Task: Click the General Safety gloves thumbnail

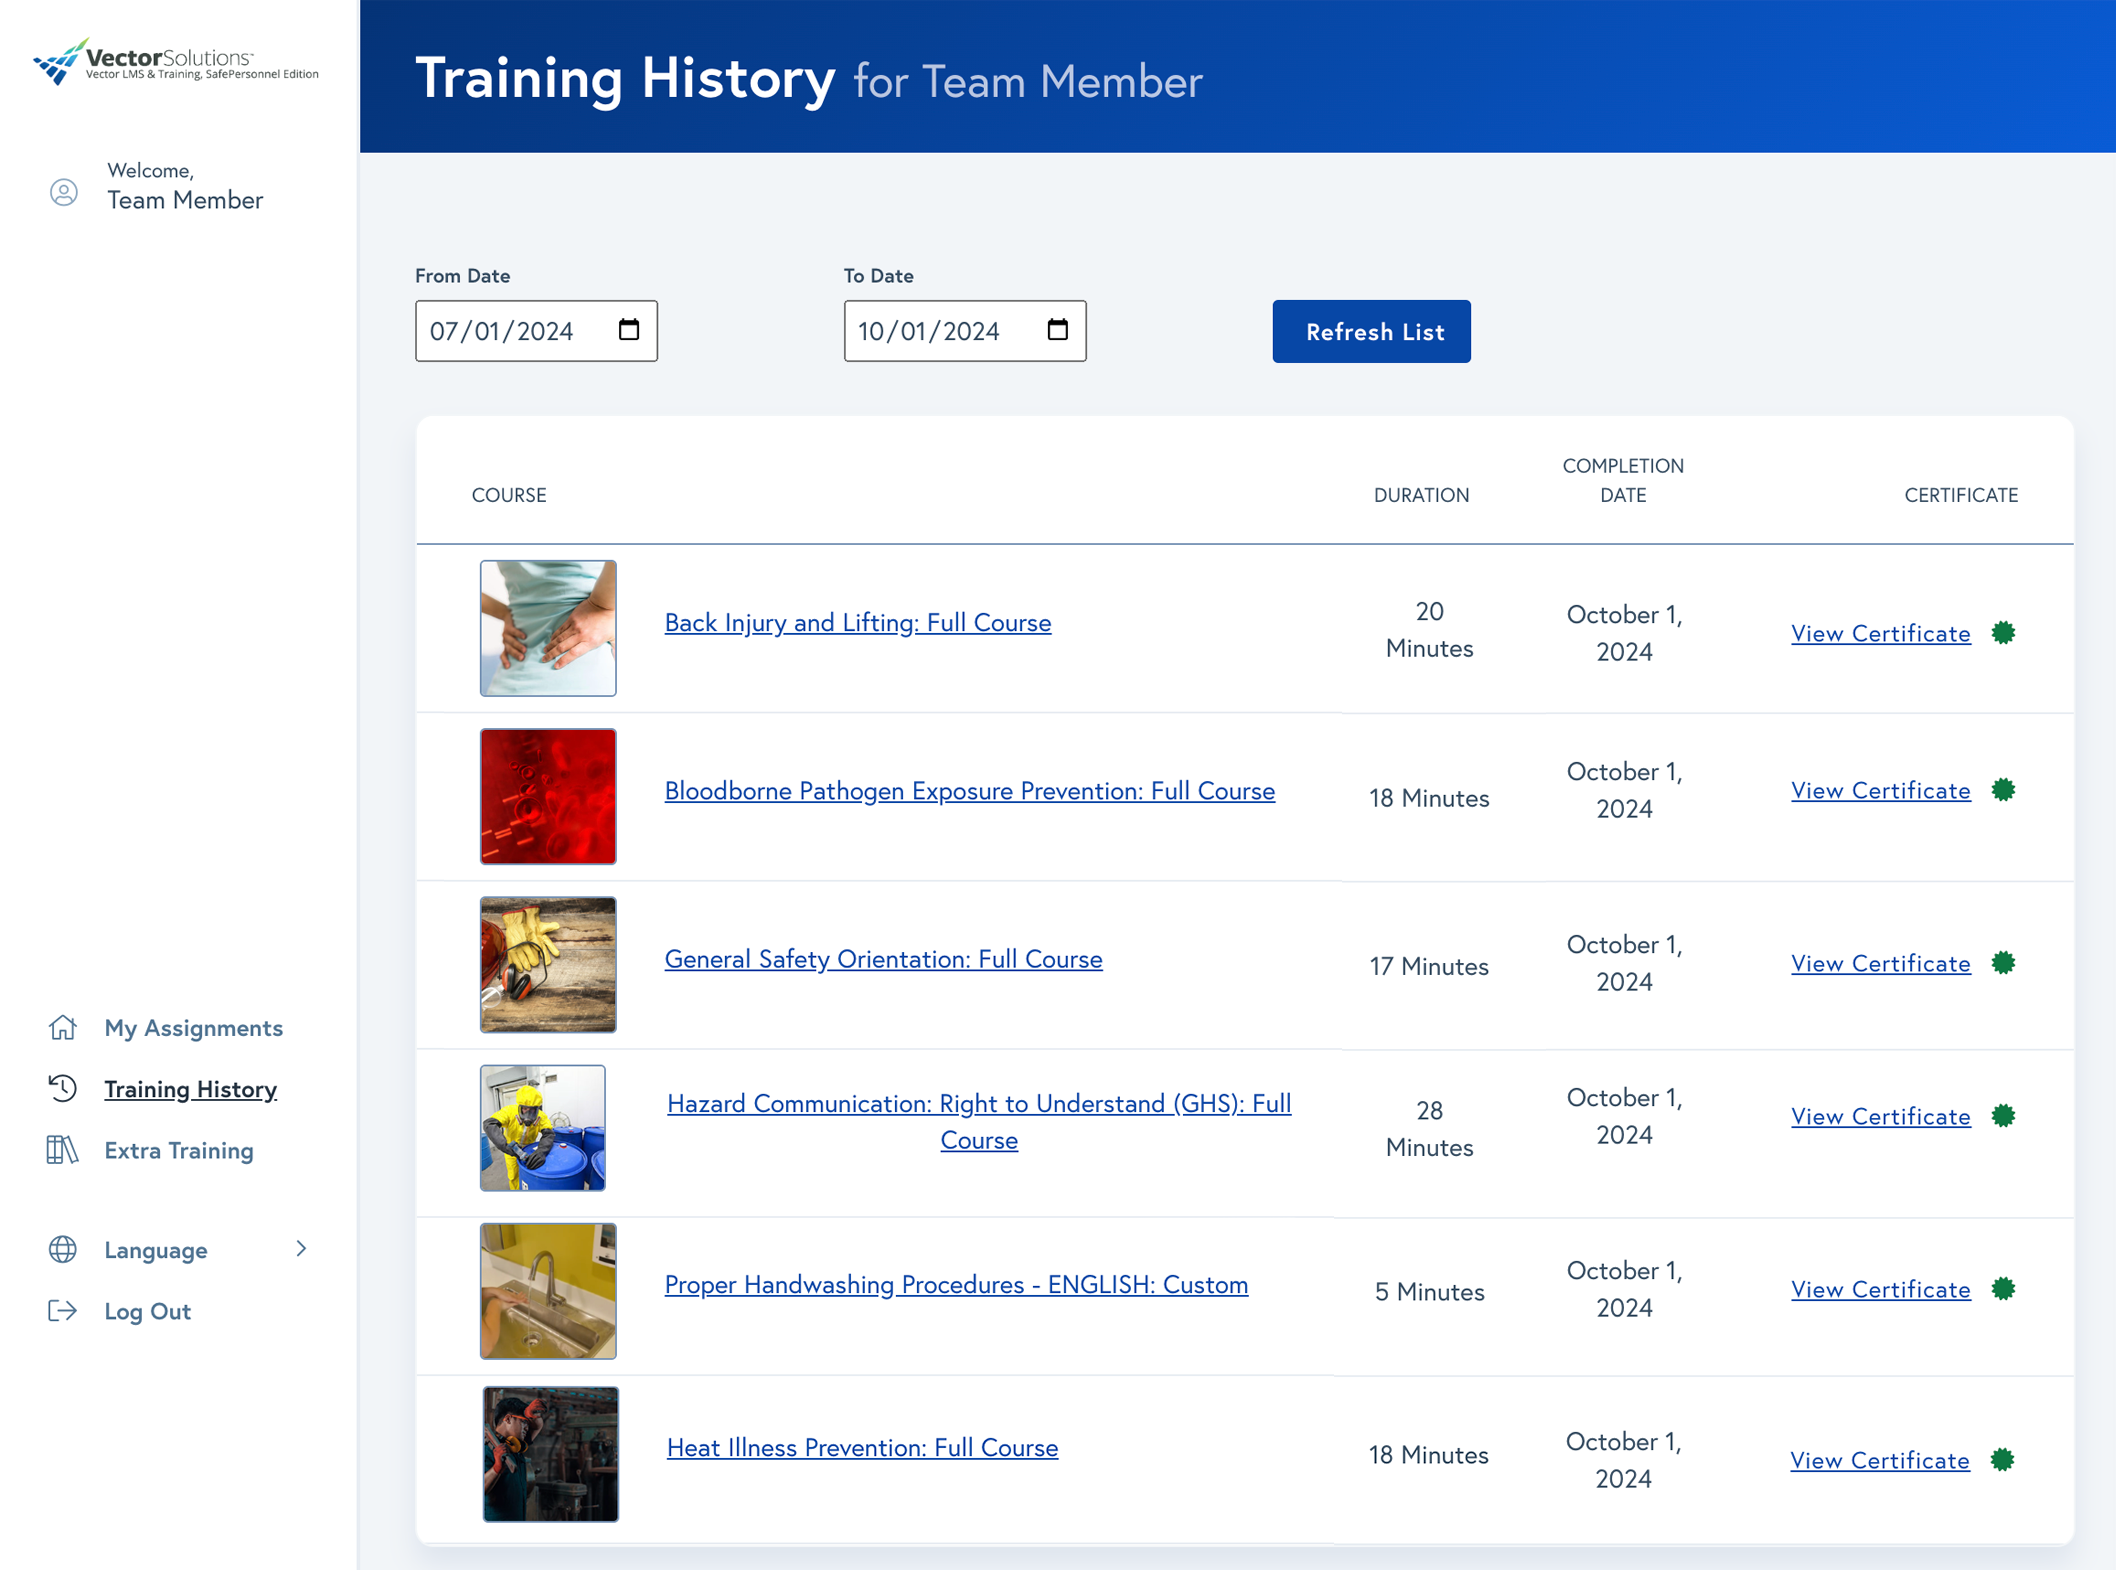Action: click(x=548, y=964)
